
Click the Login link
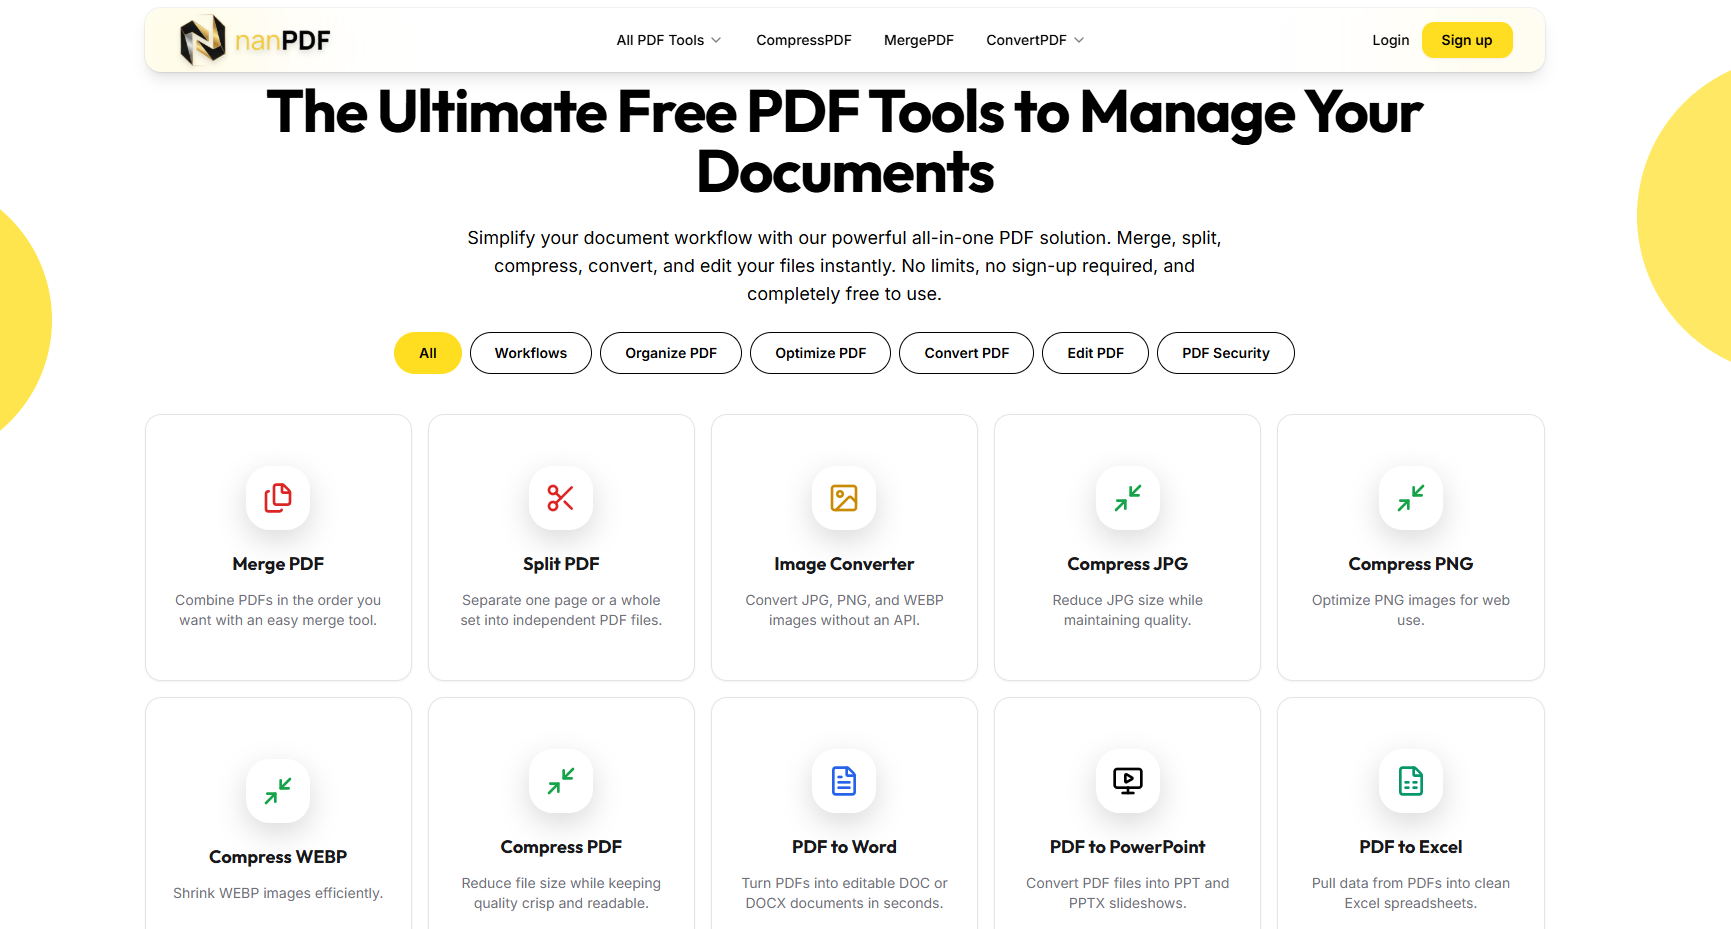click(x=1391, y=40)
